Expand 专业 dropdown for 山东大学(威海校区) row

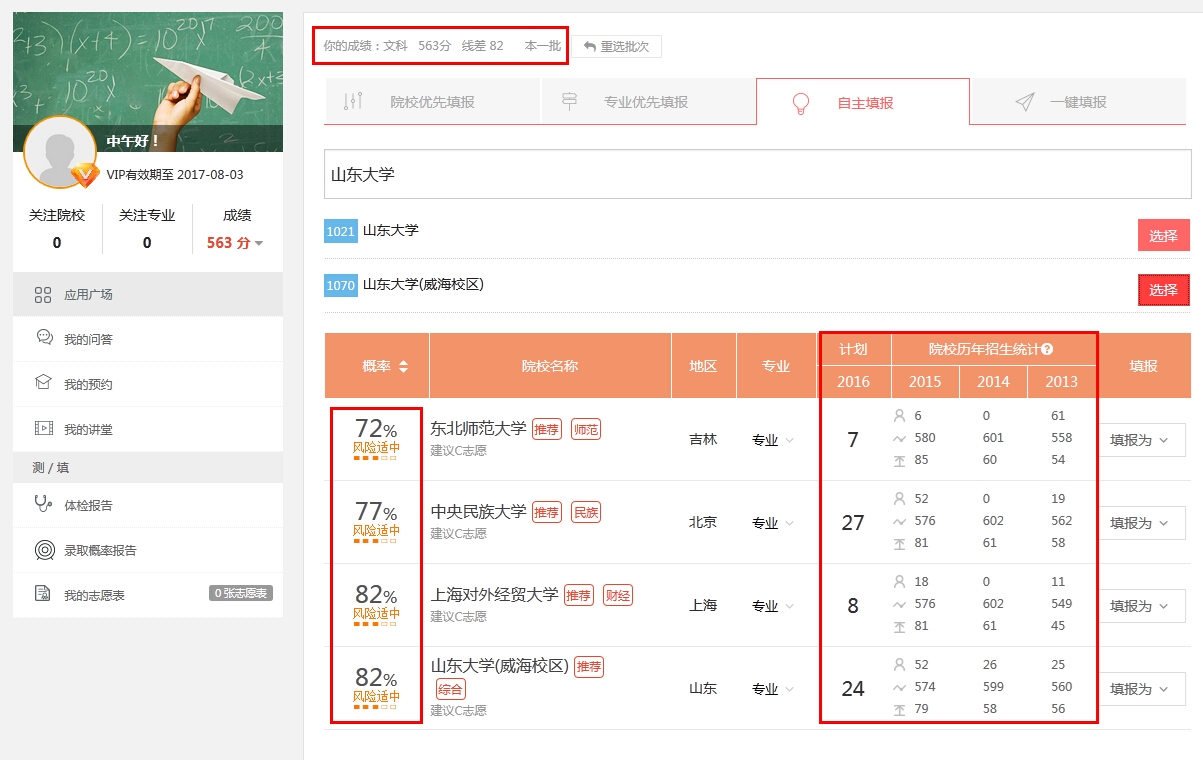773,689
